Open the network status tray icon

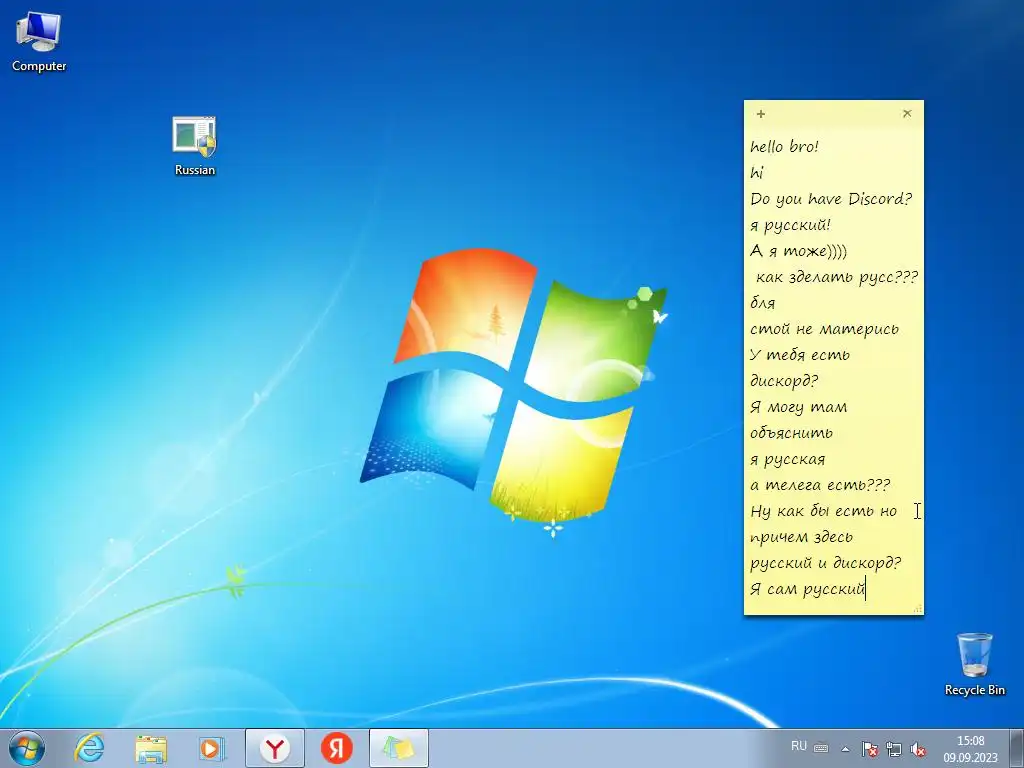tap(893, 749)
